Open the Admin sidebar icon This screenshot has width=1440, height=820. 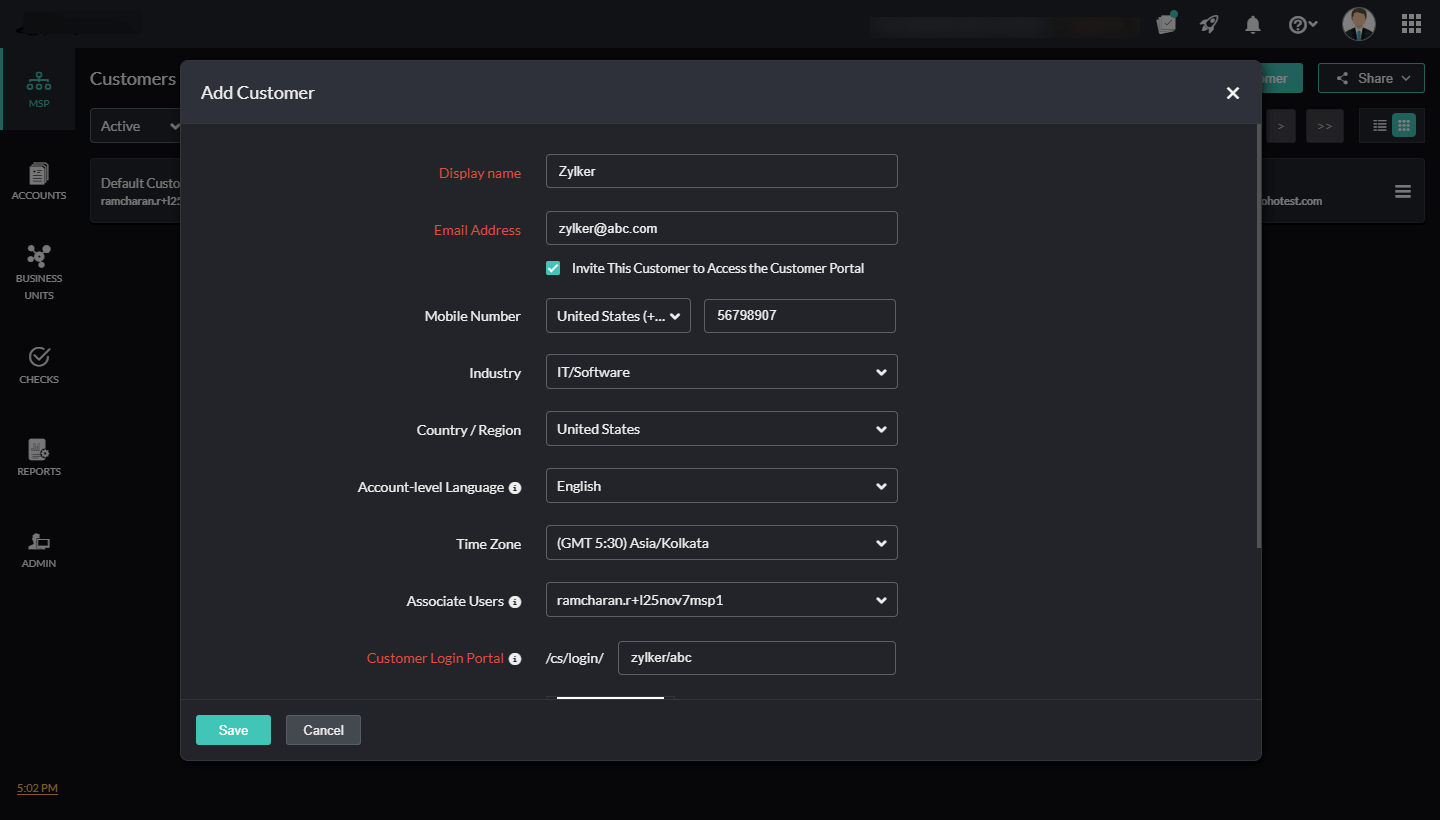[x=39, y=549]
